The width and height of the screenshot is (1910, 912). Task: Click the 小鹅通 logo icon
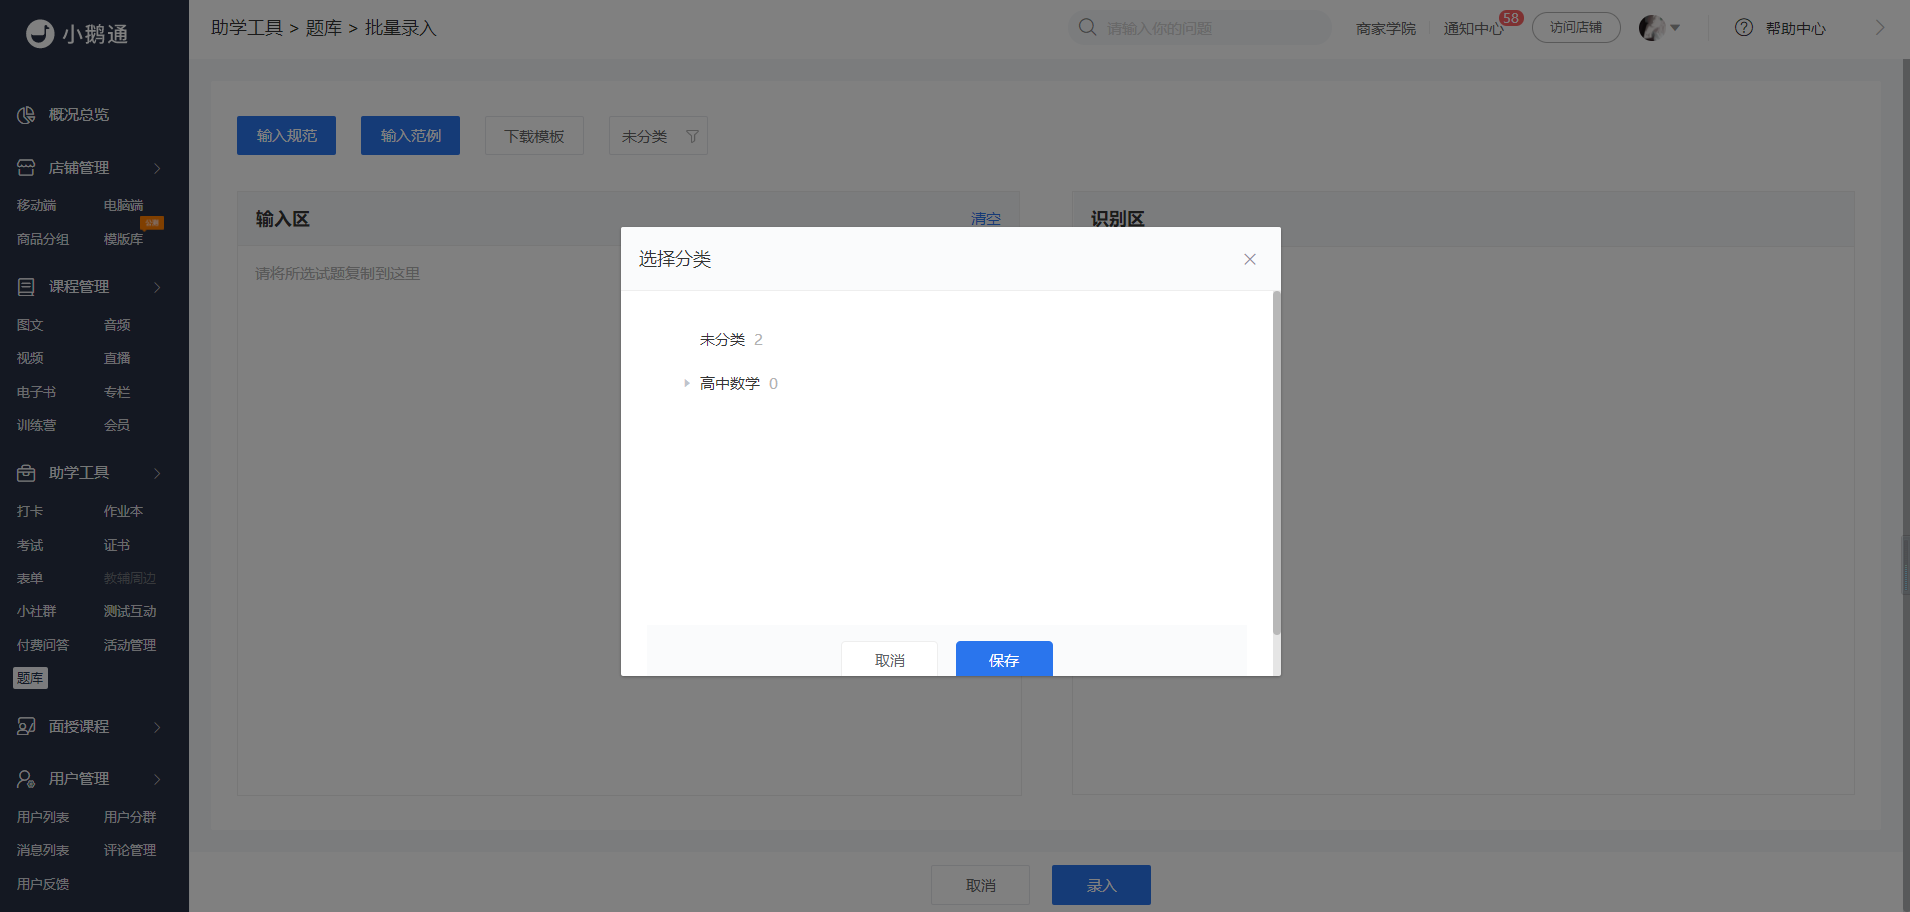(x=40, y=34)
